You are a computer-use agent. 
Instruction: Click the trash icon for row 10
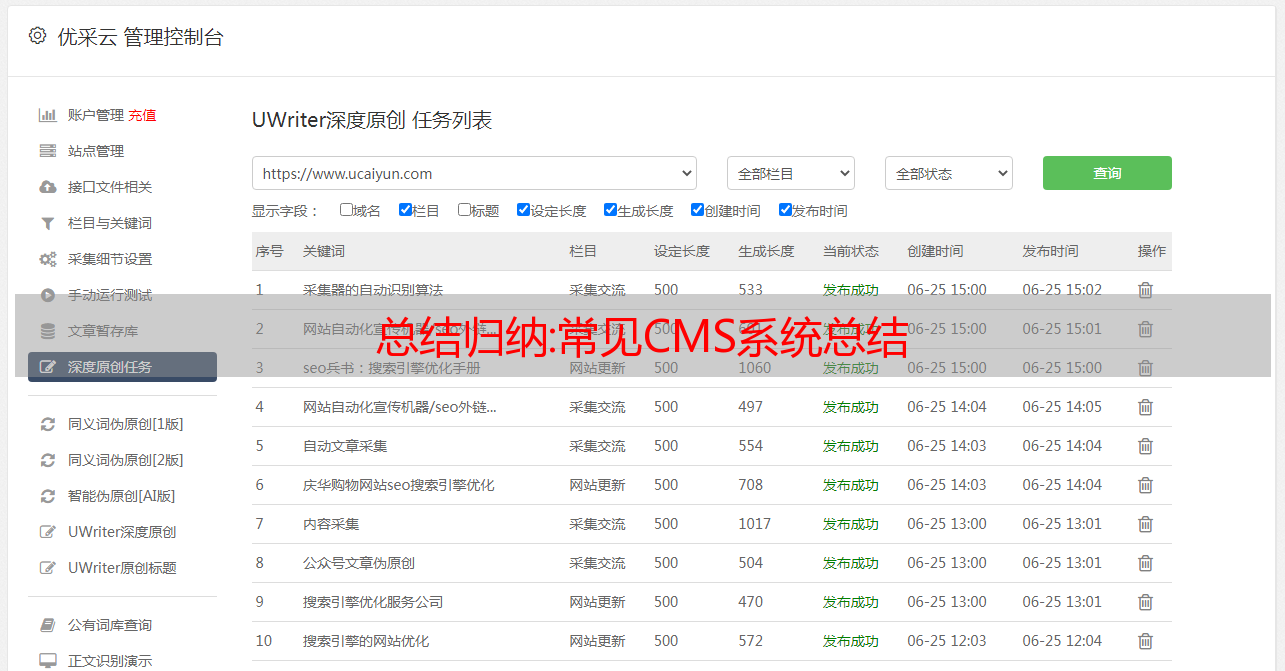point(1145,641)
